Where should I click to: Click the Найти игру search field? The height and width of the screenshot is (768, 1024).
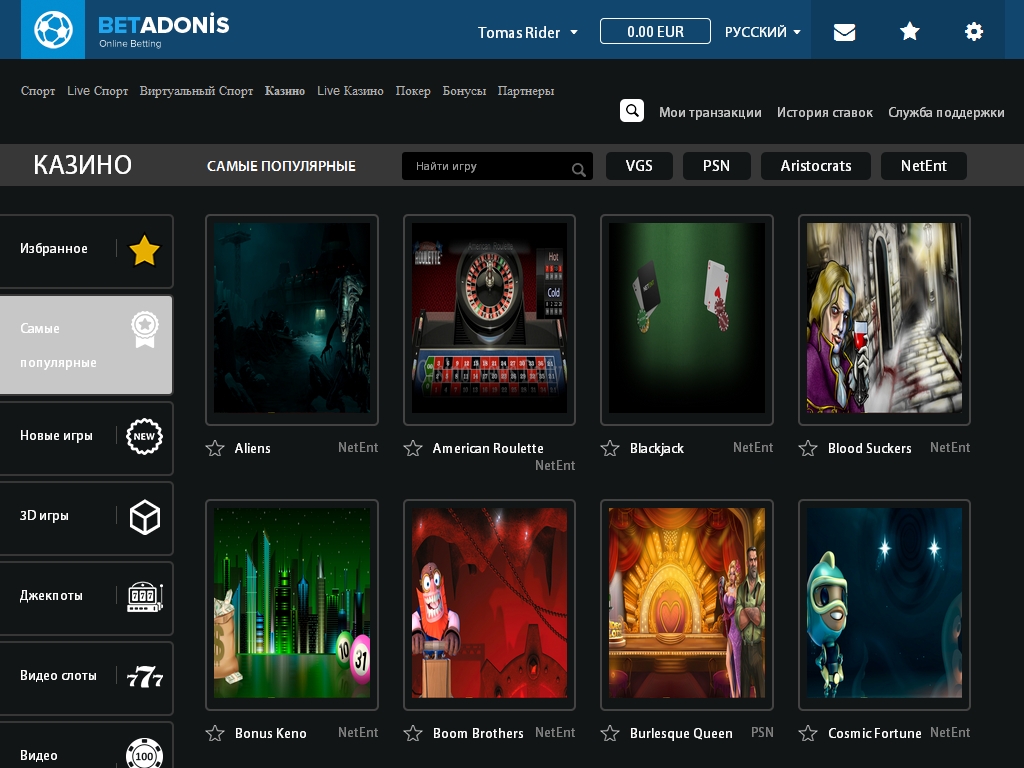(487, 166)
